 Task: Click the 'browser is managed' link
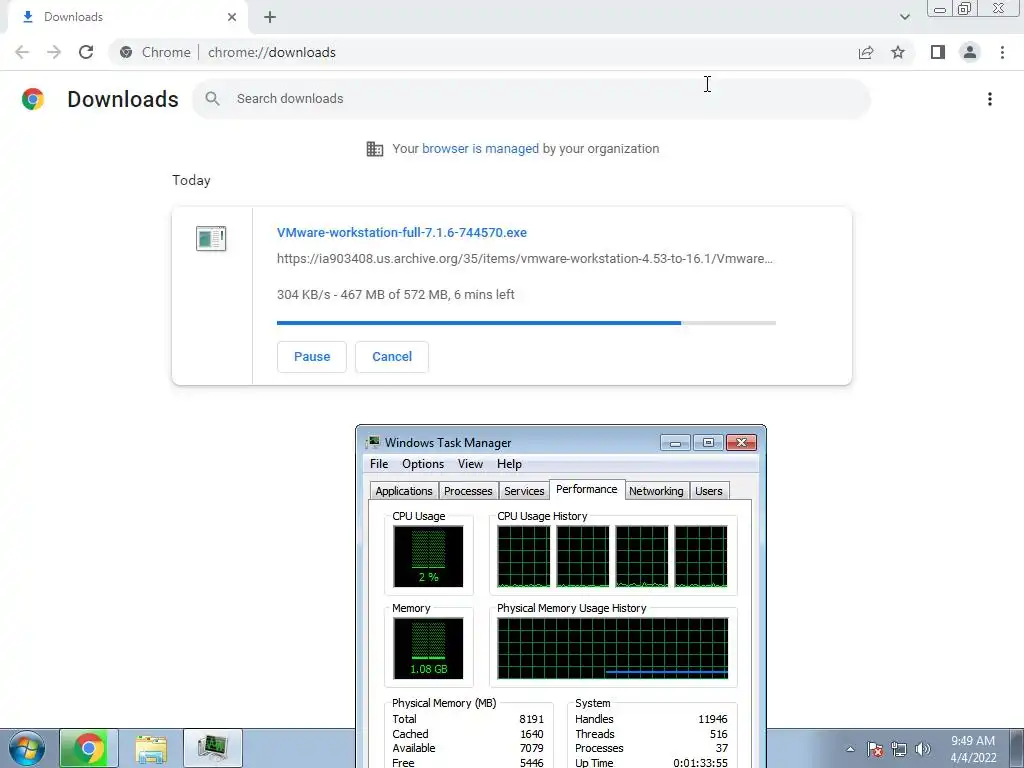pyautogui.click(x=480, y=149)
